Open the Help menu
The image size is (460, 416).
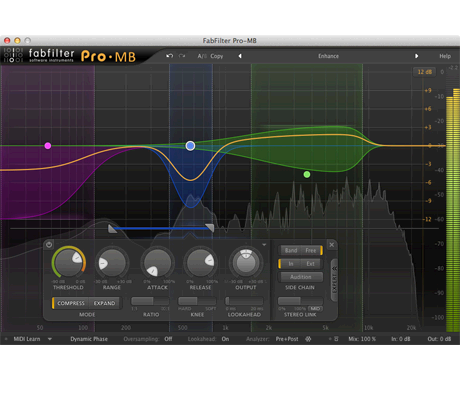445,56
